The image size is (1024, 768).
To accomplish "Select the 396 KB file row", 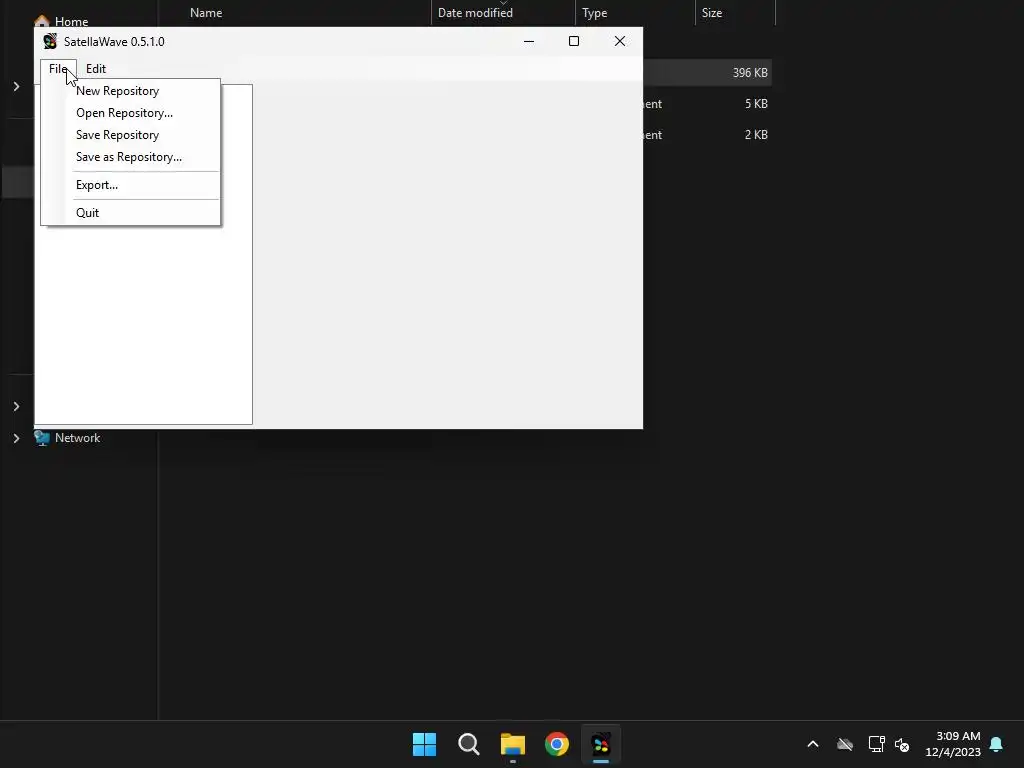I will point(707,72).
